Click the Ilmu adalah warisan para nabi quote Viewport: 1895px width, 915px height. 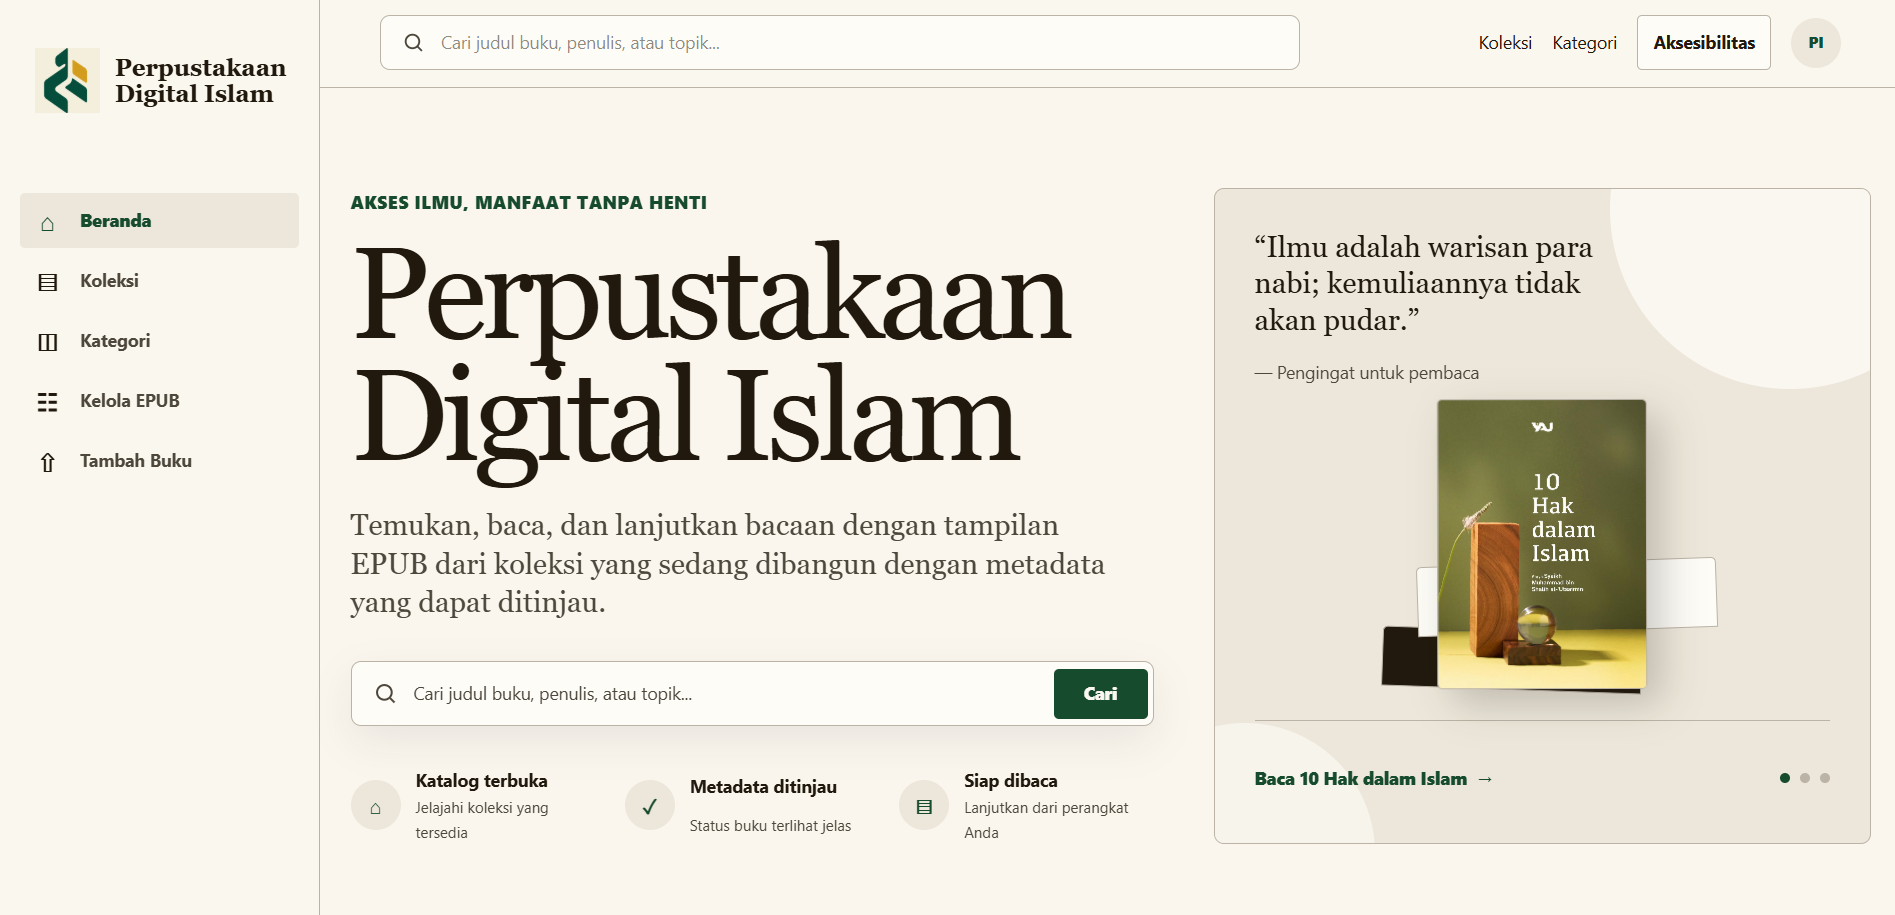(x=1423, y=284)
